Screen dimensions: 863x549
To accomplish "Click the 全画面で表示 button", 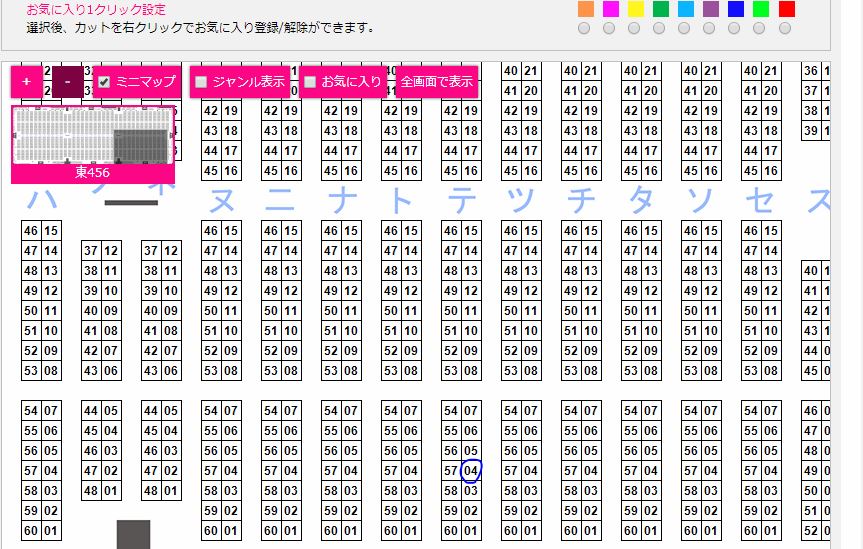I will point(436,82).
